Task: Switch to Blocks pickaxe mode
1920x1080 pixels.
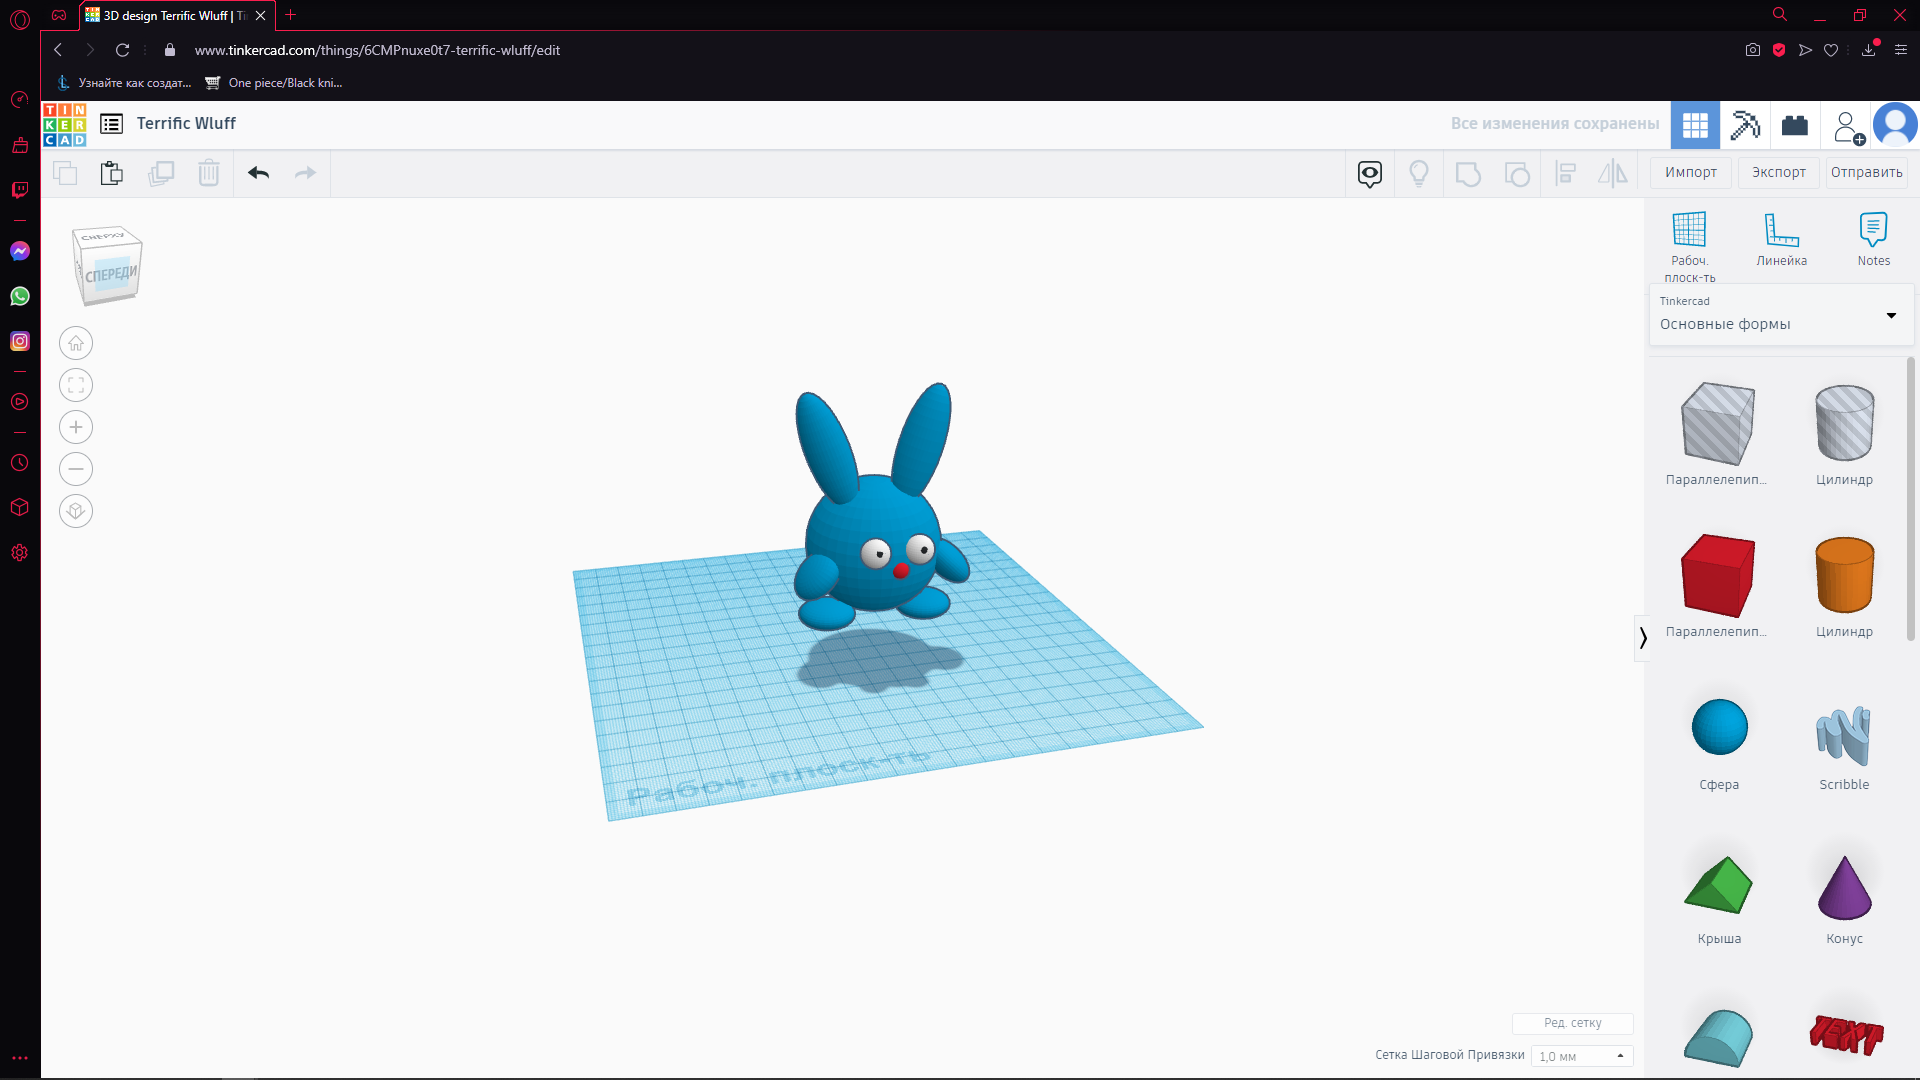Action: point(1745,125)
